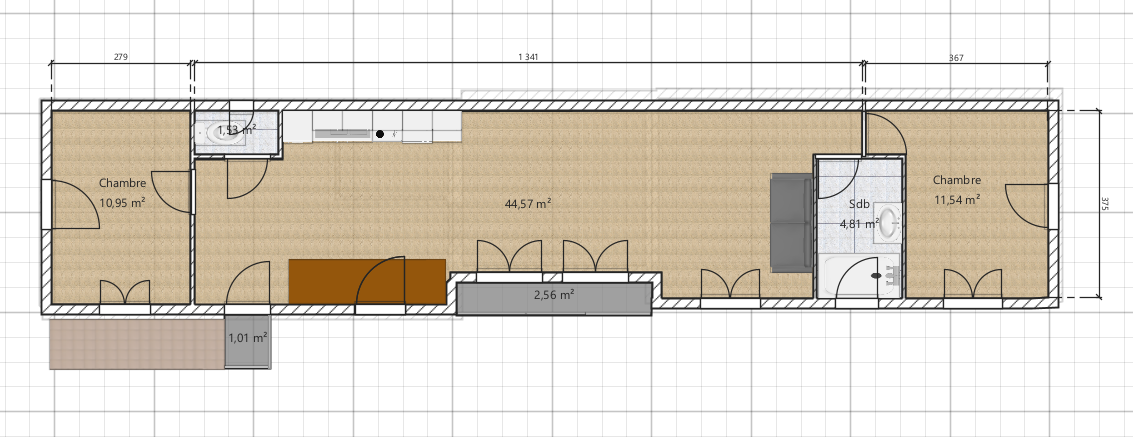1133x437 pixels.
Task: Select the left Chambre 10,95 m² room label
Action: [122, 193]
